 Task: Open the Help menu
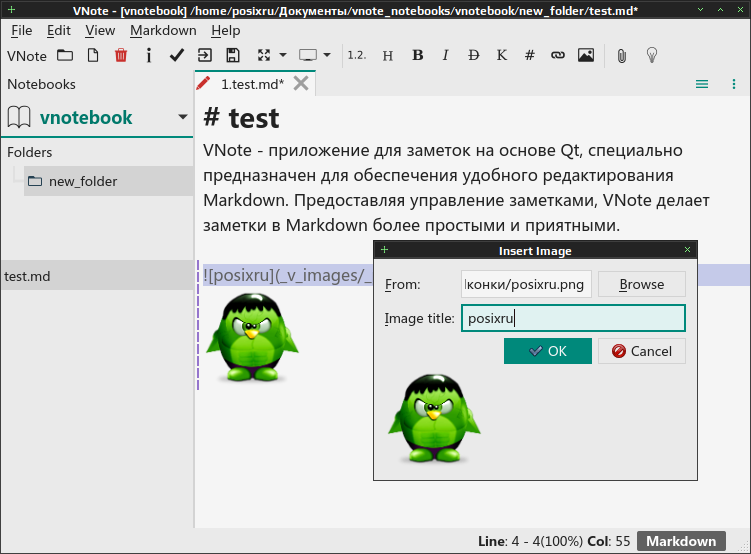[226, 31]
